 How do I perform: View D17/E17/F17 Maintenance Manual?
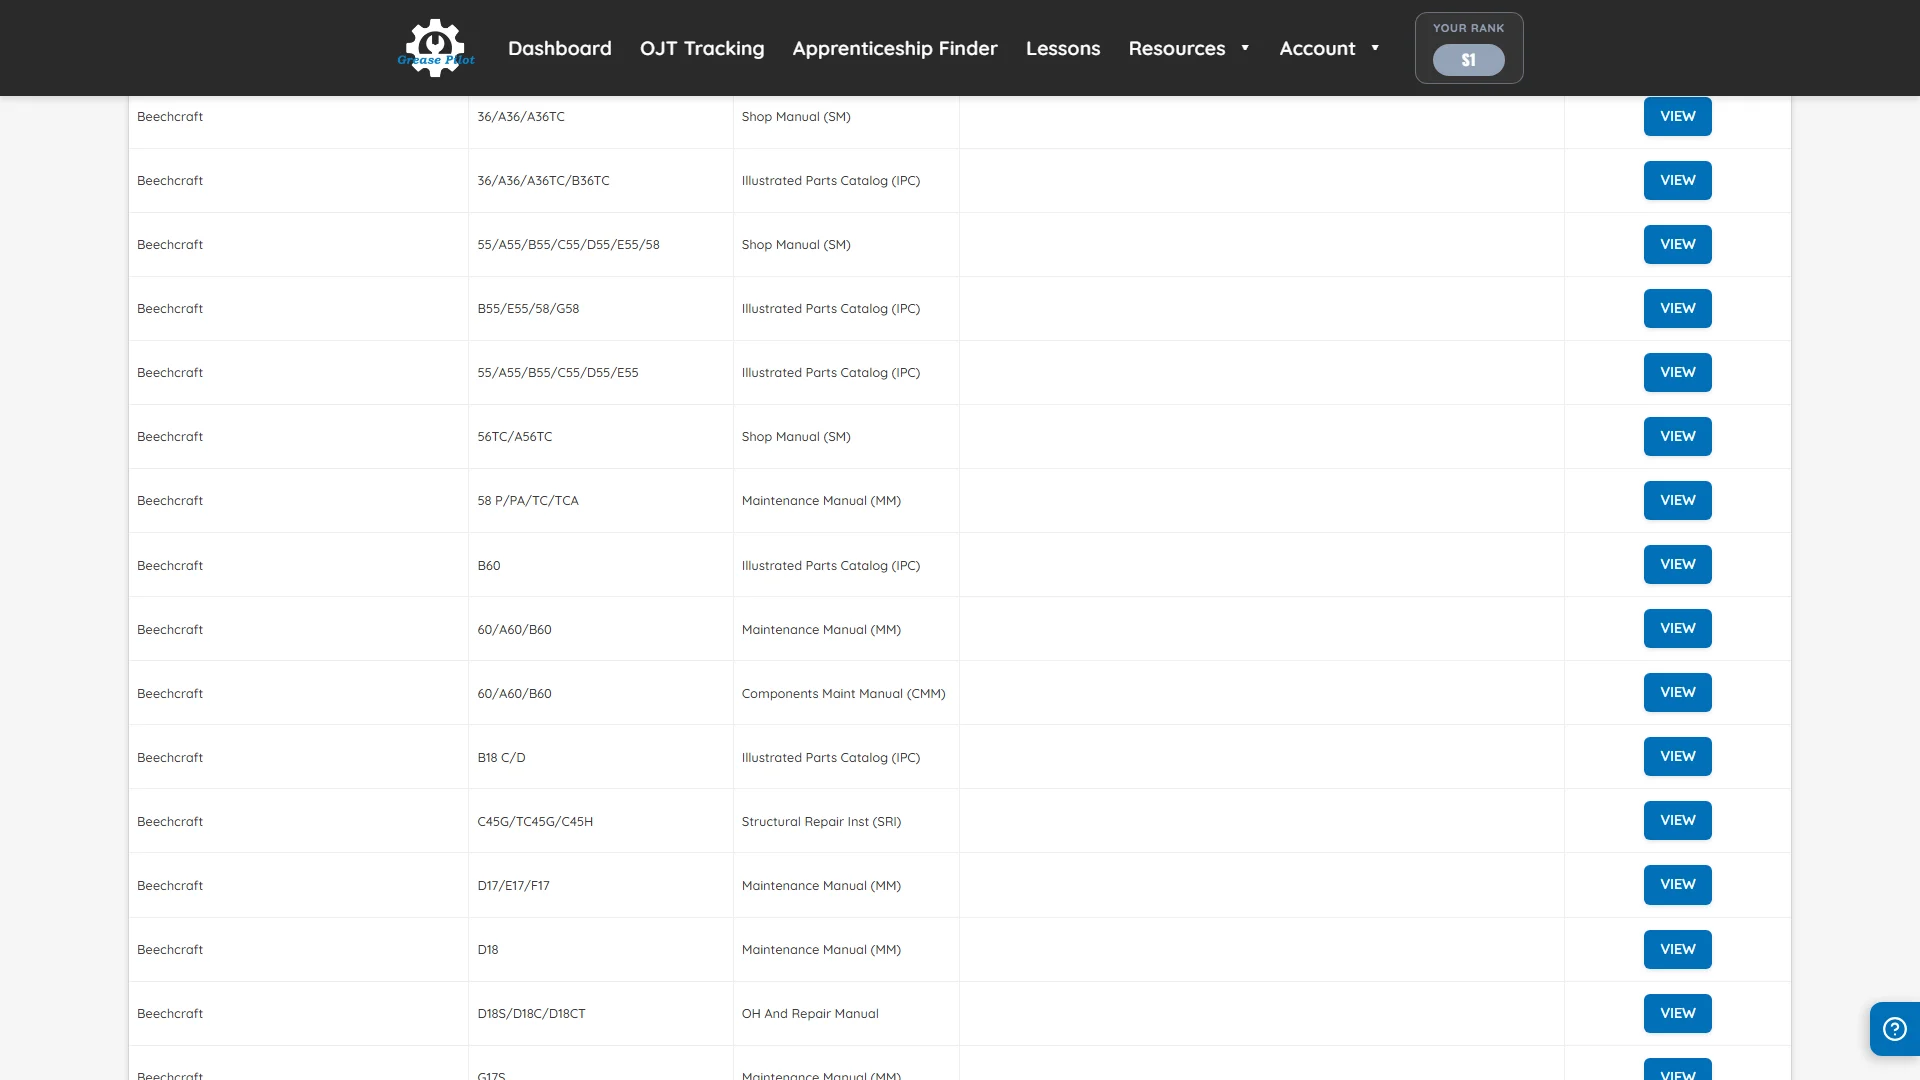coord(1678,884)
